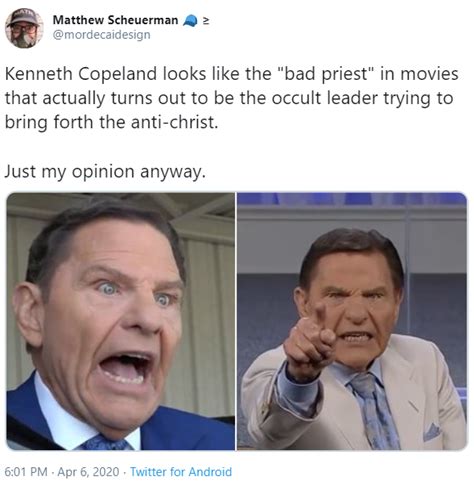Click the blue cap emoji beside the name

coord(190,22)
